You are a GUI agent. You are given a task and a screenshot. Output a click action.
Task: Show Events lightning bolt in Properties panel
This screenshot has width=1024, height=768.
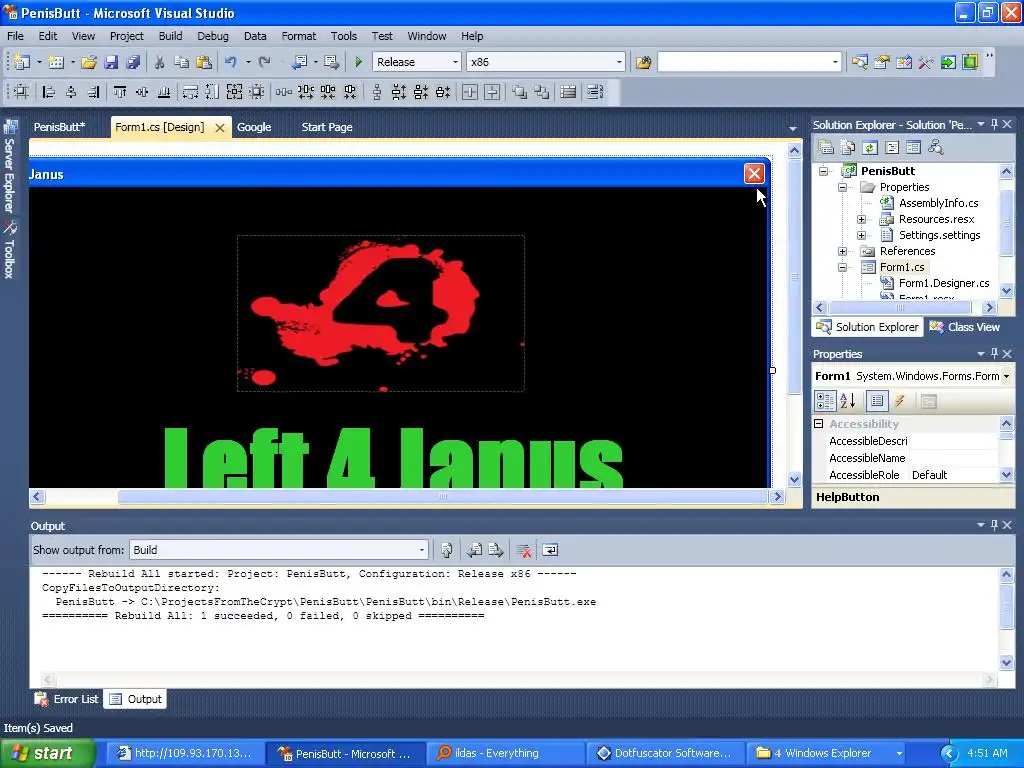tap(899, 401)
